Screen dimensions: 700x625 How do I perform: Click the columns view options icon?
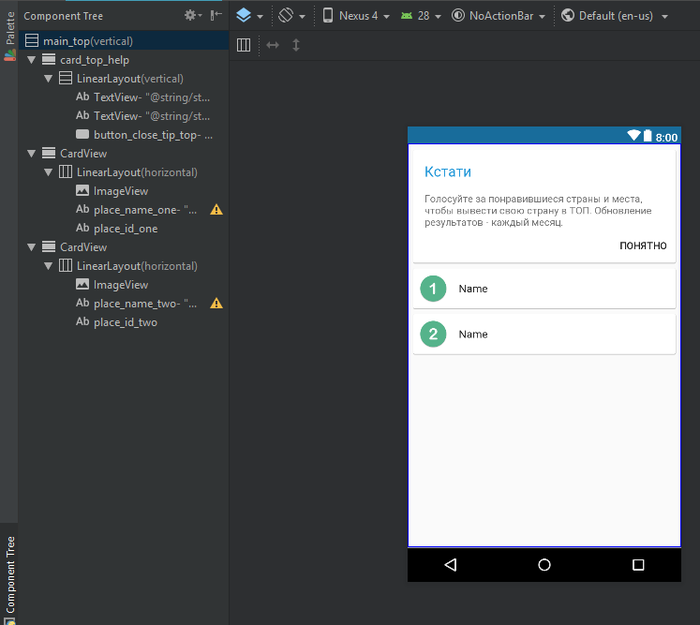243,45
